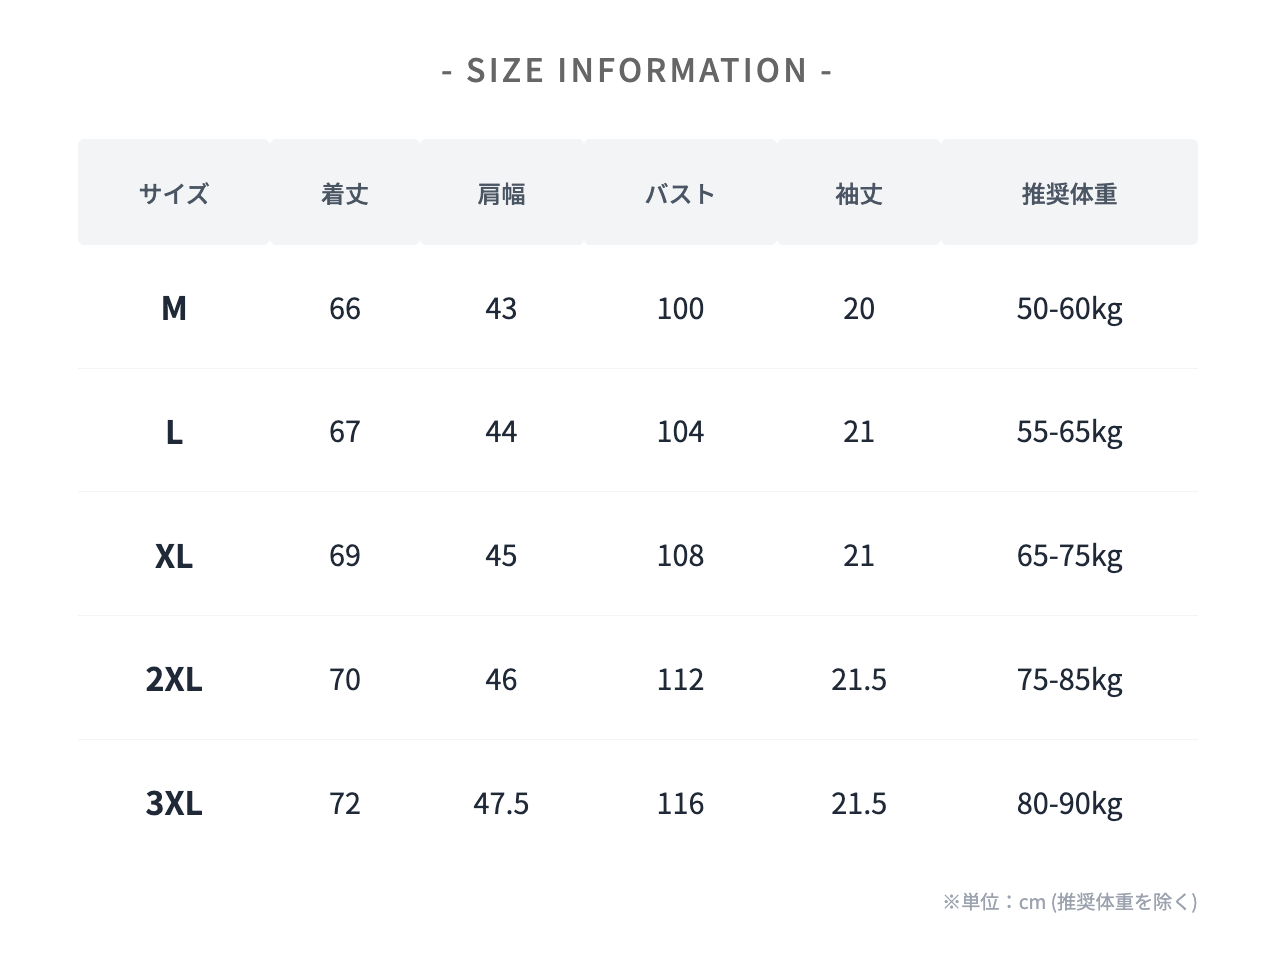The image size is (1278, 954).
Task: Click the 116 bust value cell
Action: pyautogui.click(x=680, y=803)
